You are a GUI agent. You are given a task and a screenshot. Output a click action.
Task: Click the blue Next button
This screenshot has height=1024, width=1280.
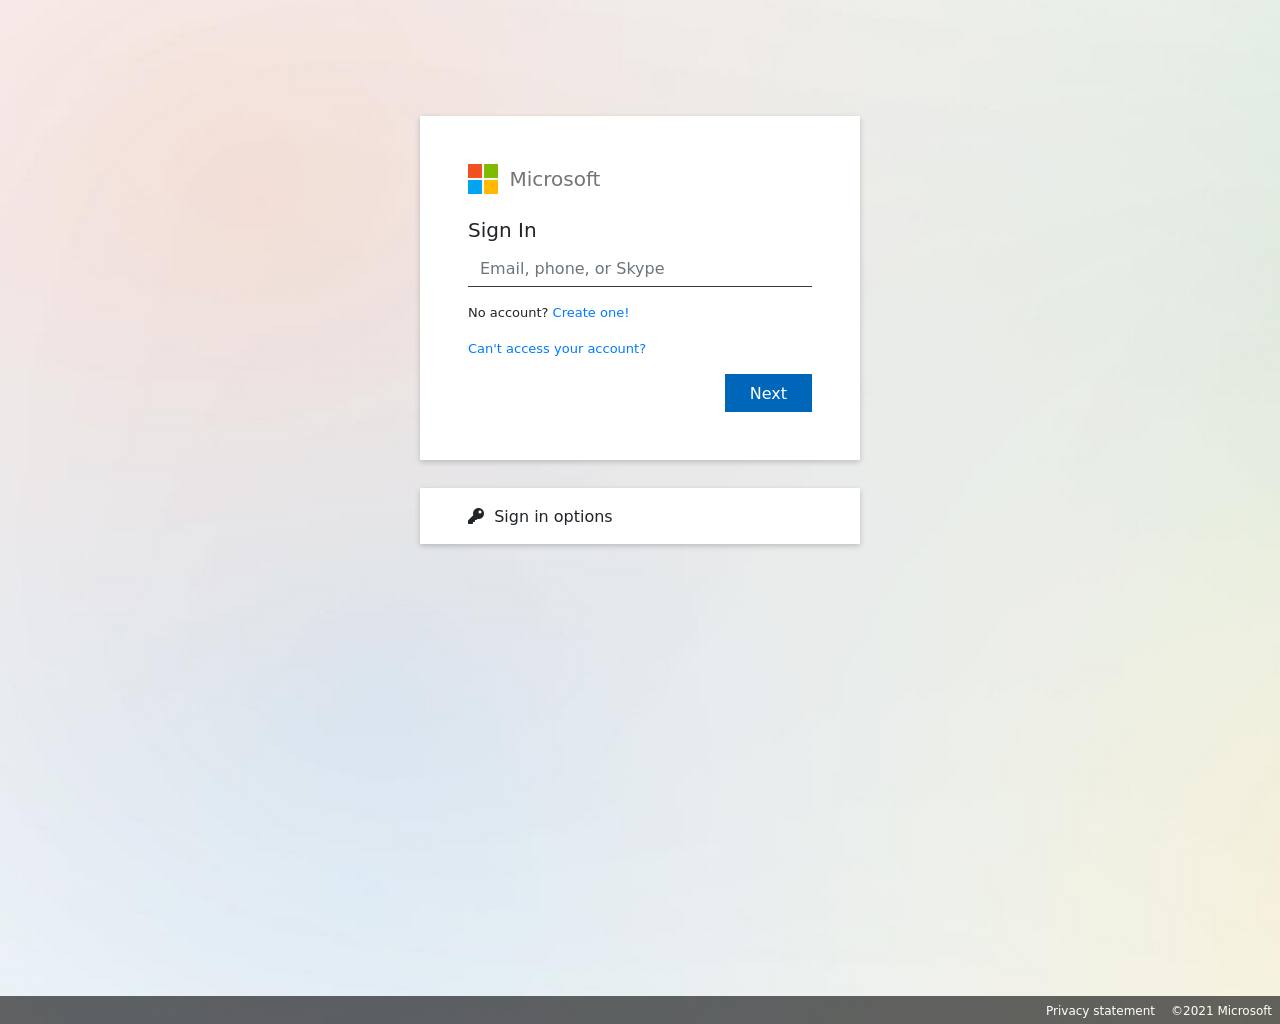click(768, 393)
